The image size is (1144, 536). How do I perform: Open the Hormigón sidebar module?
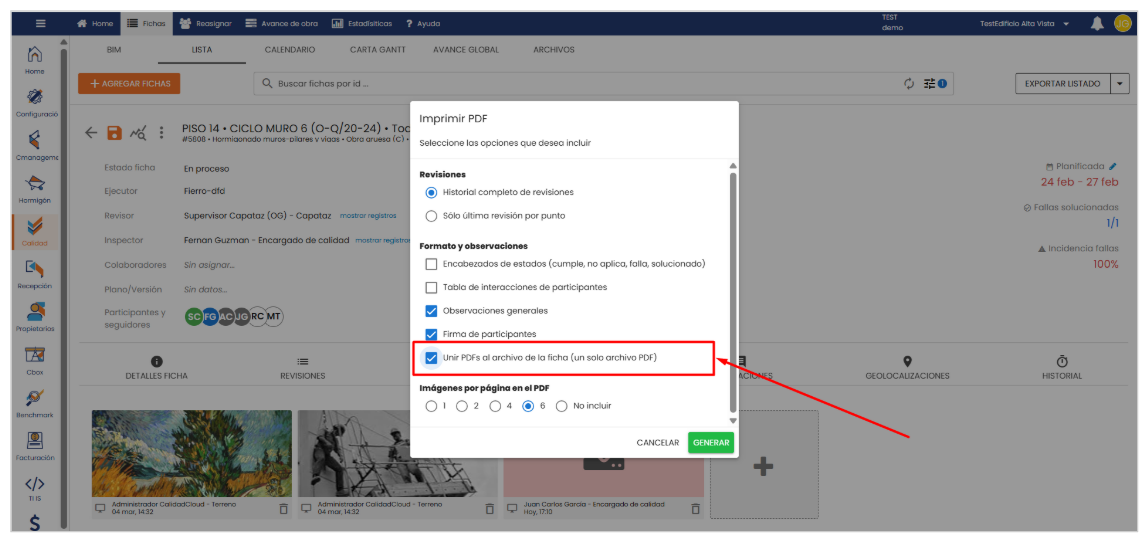(35, 184)
